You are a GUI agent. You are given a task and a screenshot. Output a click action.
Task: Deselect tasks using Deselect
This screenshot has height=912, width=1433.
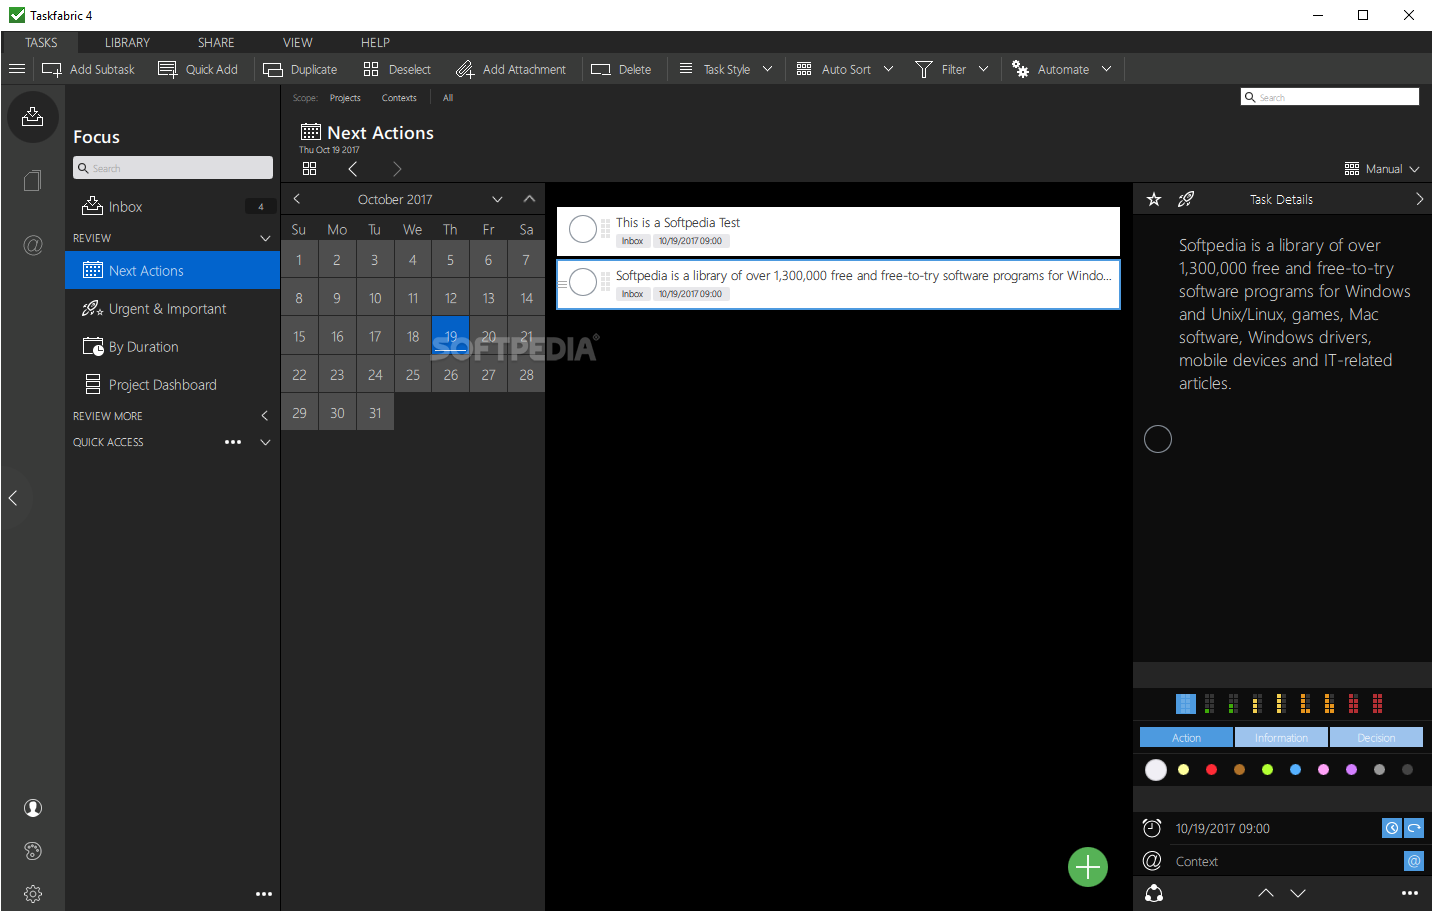(x=397, y=69)
